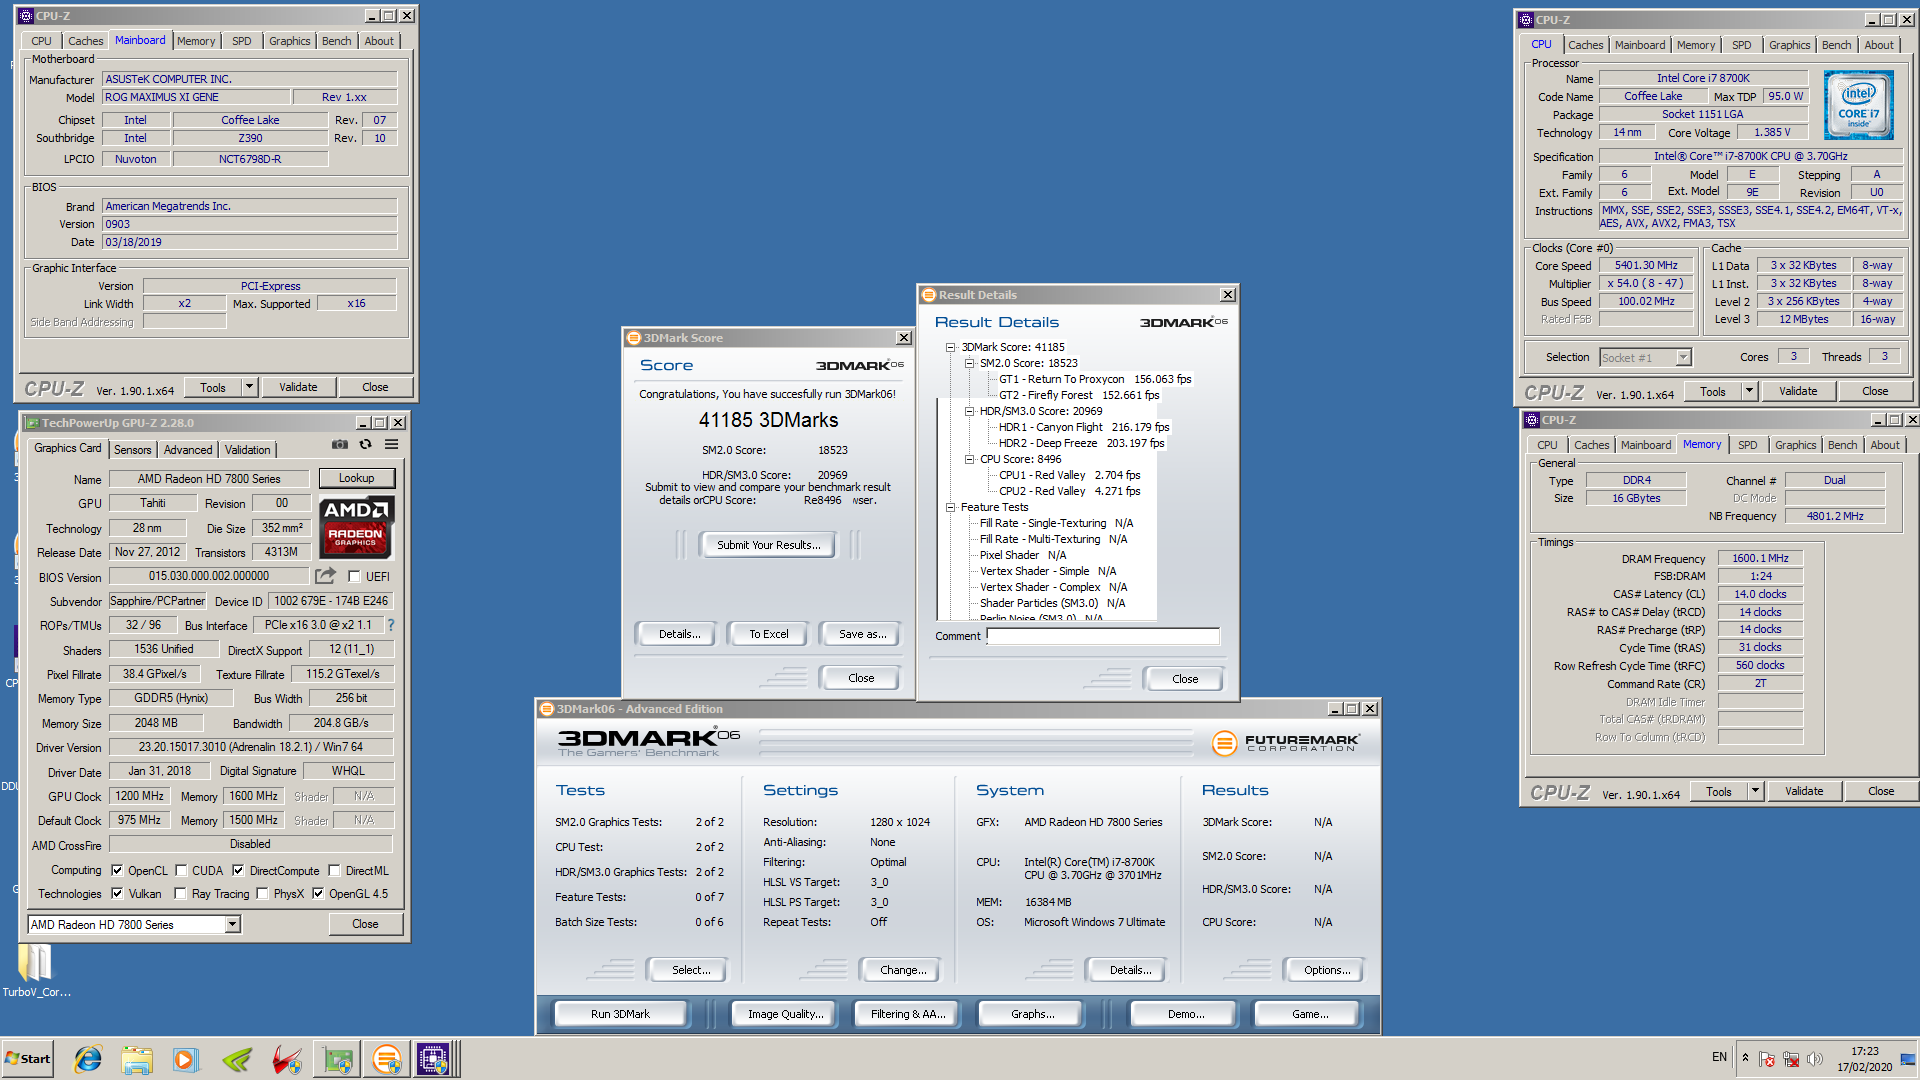This screenshot has width=1920, height=1080.
Task: Toggle the OpenGL 4.5 checkbox
Action: click(x=318, y=894)
